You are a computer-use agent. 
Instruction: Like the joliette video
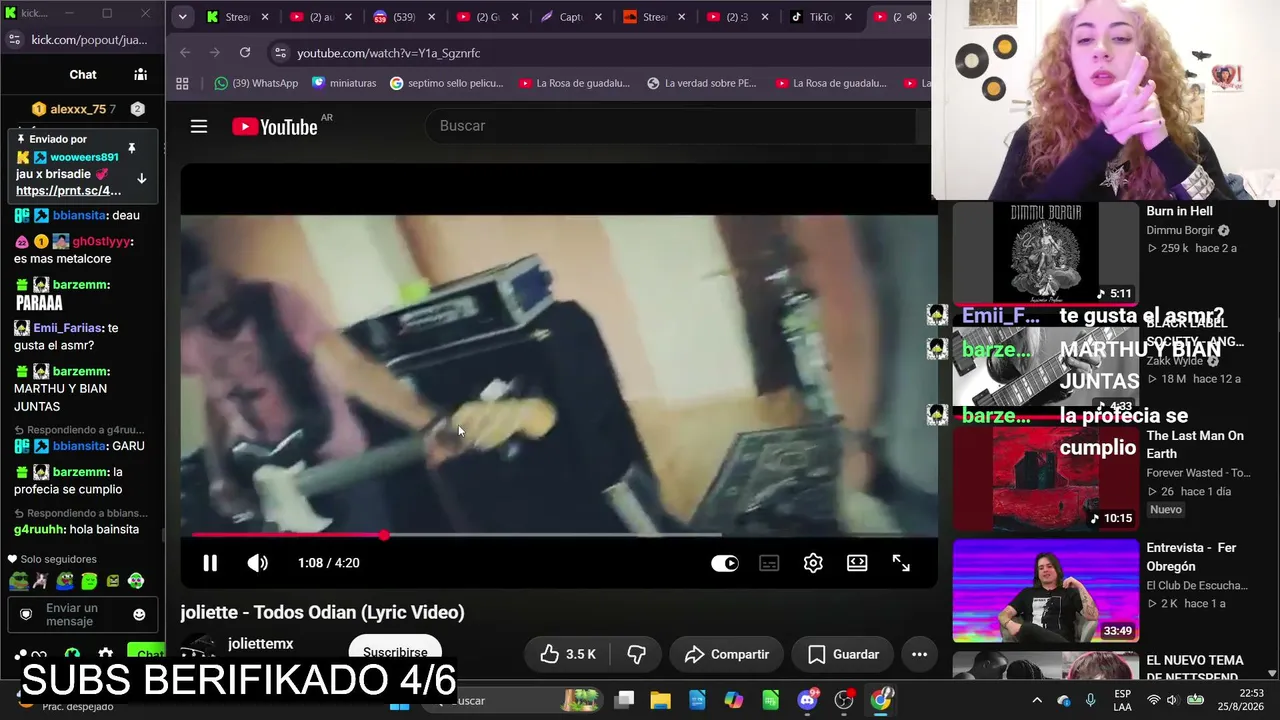(x=567, y=654)
